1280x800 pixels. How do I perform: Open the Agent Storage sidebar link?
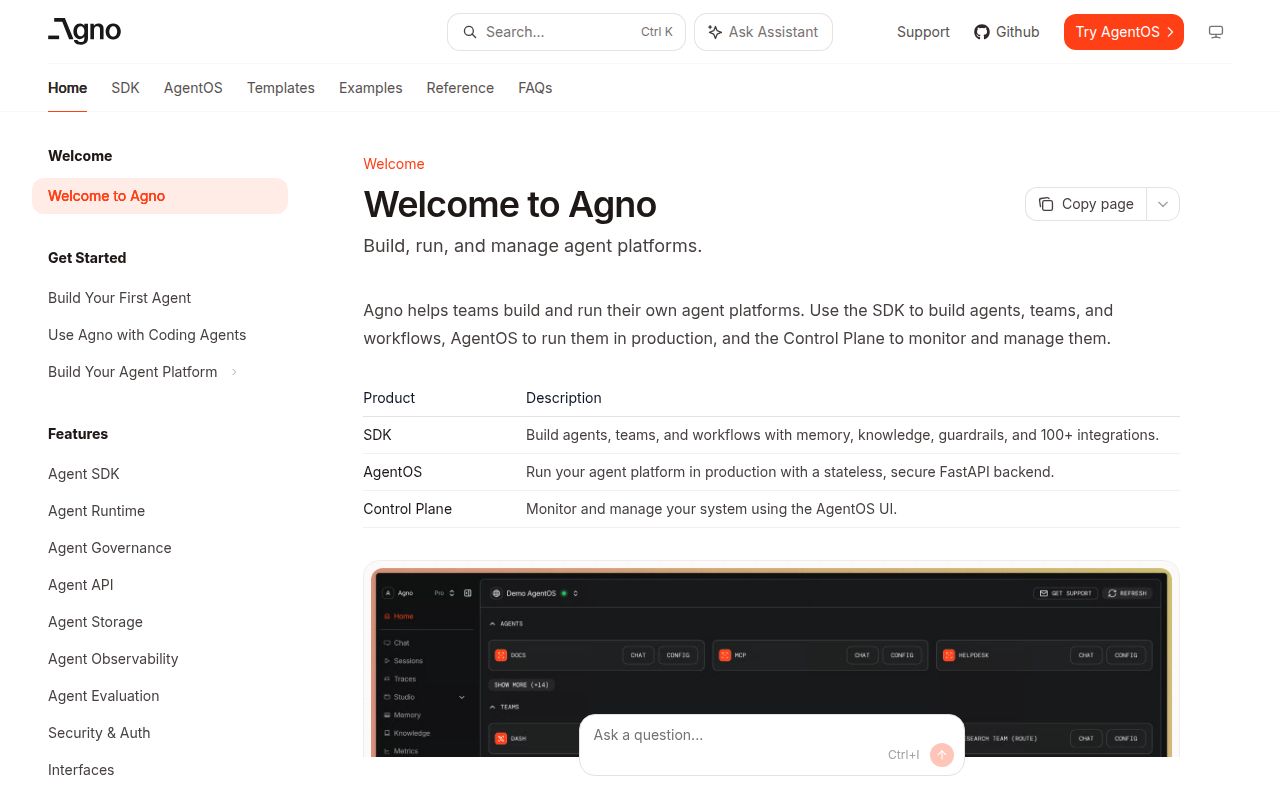(x=95, y=622)
